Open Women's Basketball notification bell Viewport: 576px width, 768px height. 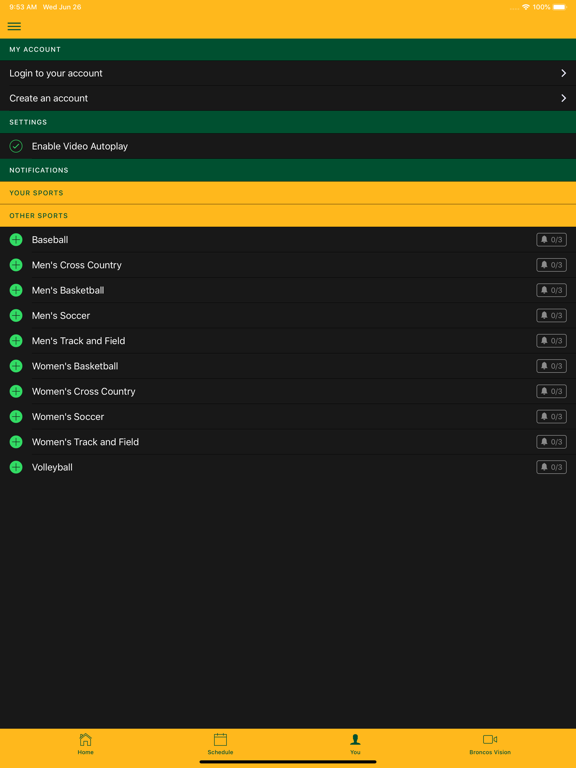(551, 366)
